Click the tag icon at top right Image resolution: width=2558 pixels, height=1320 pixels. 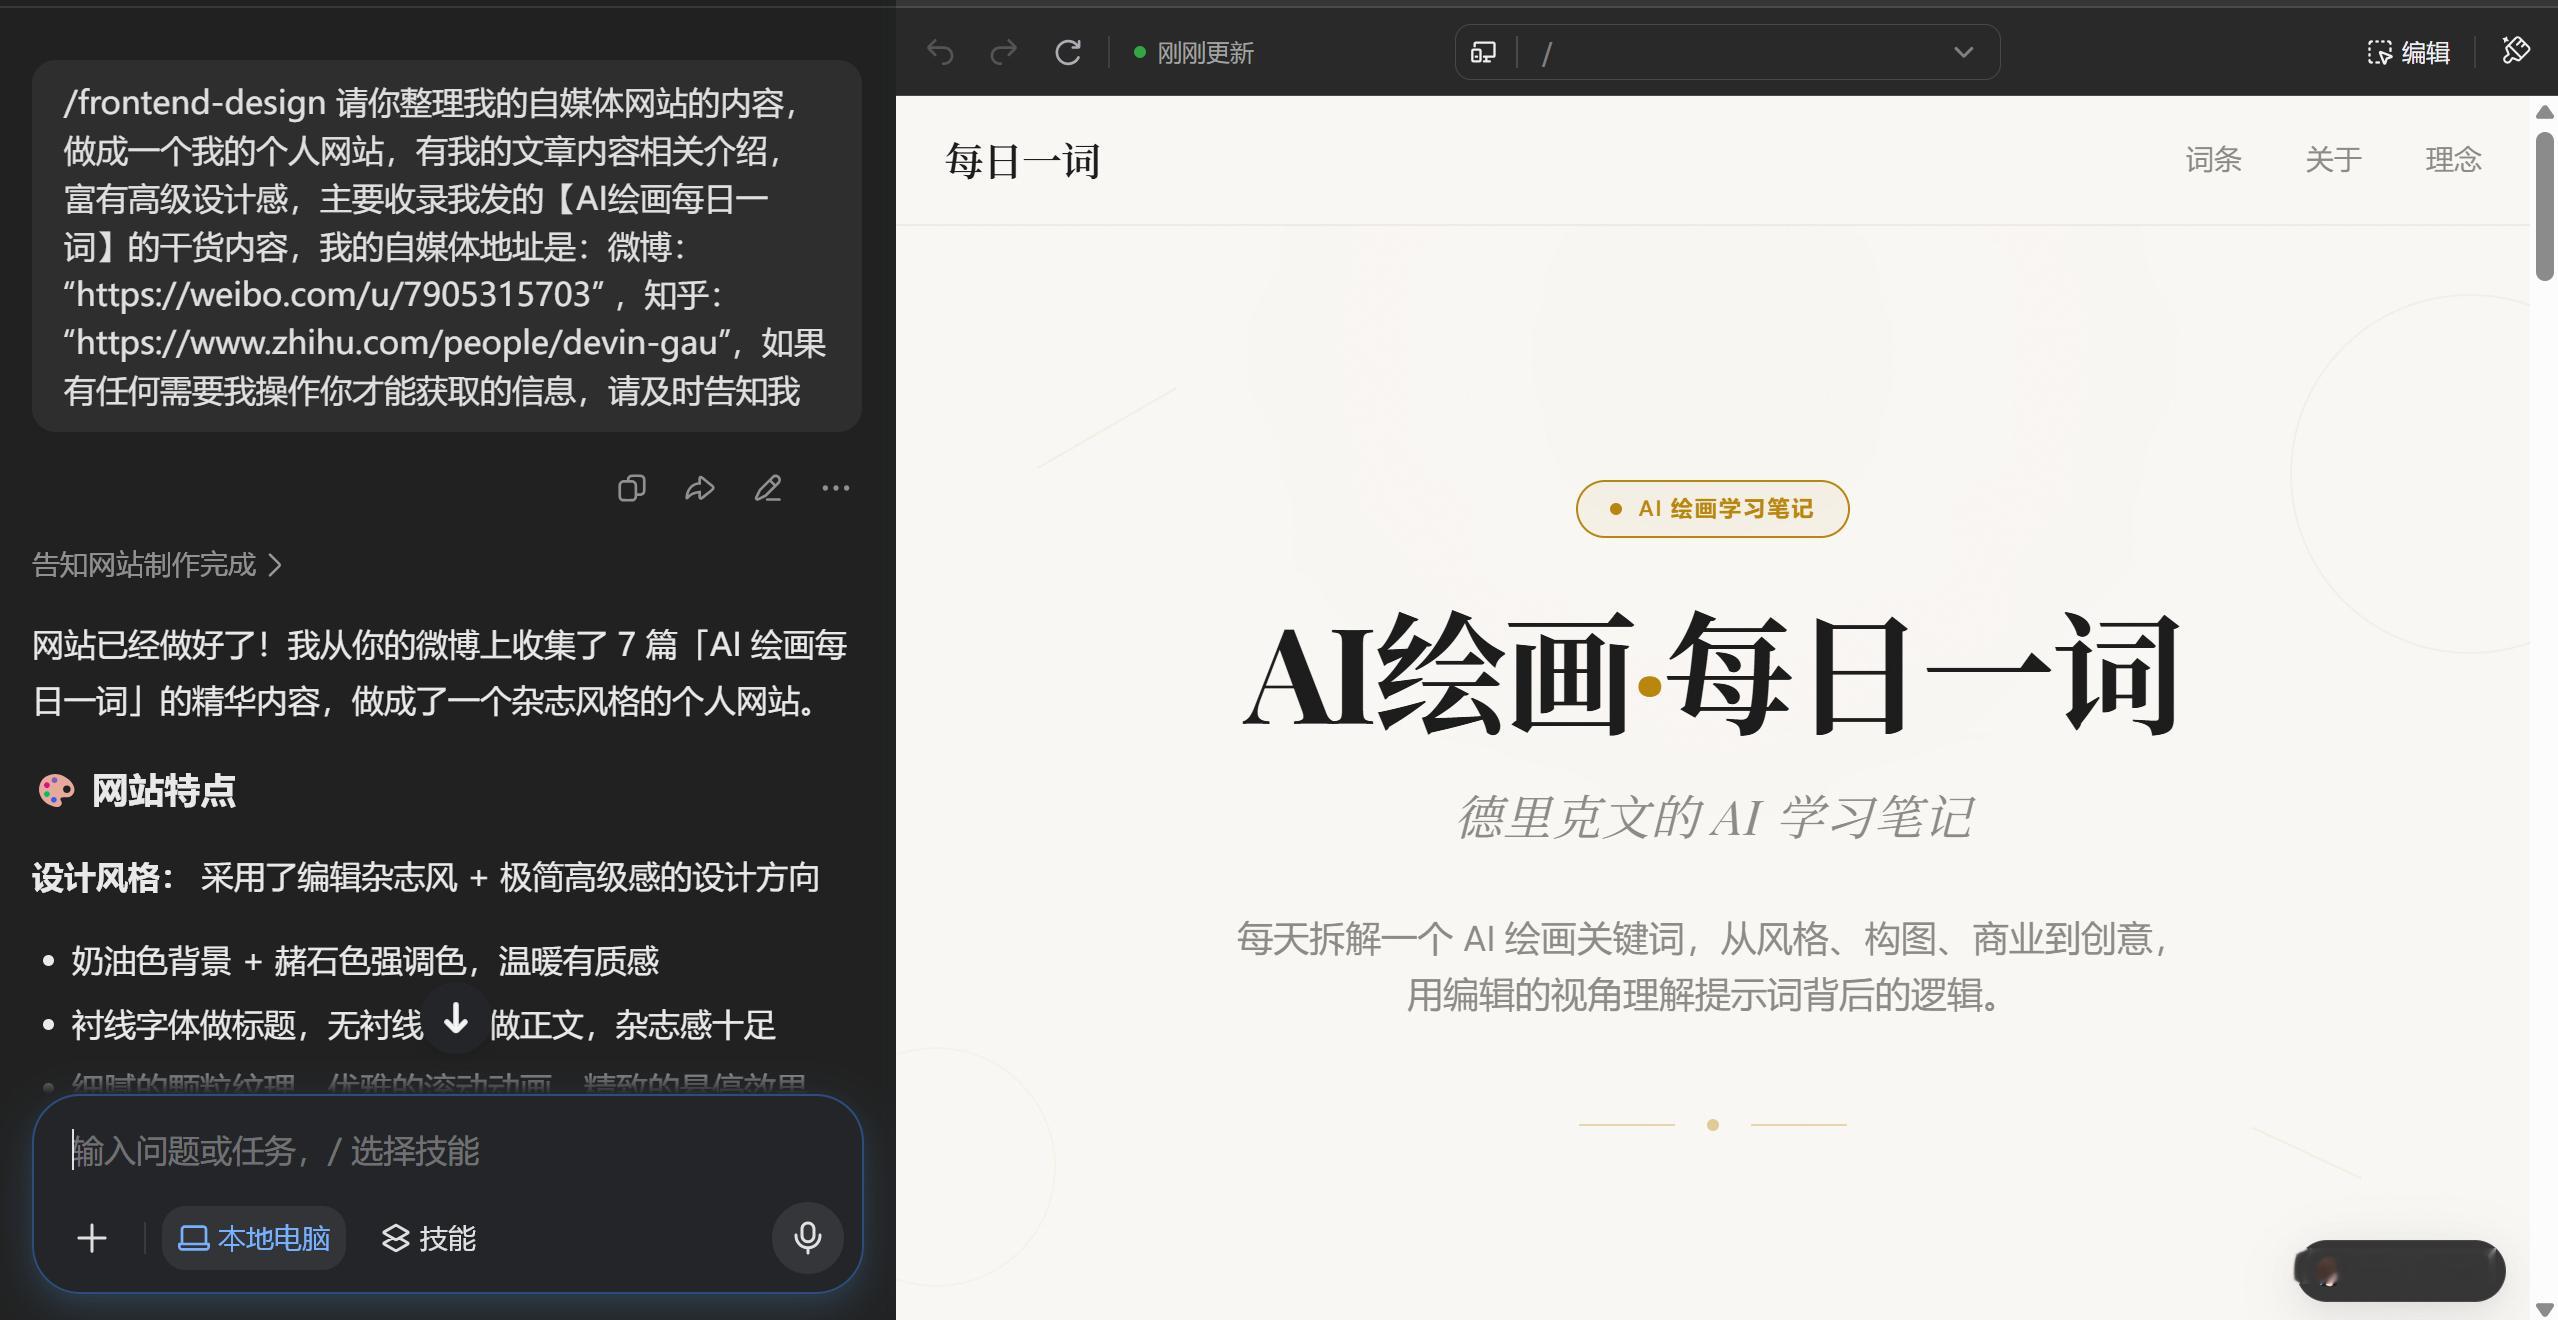[2516, 50]
